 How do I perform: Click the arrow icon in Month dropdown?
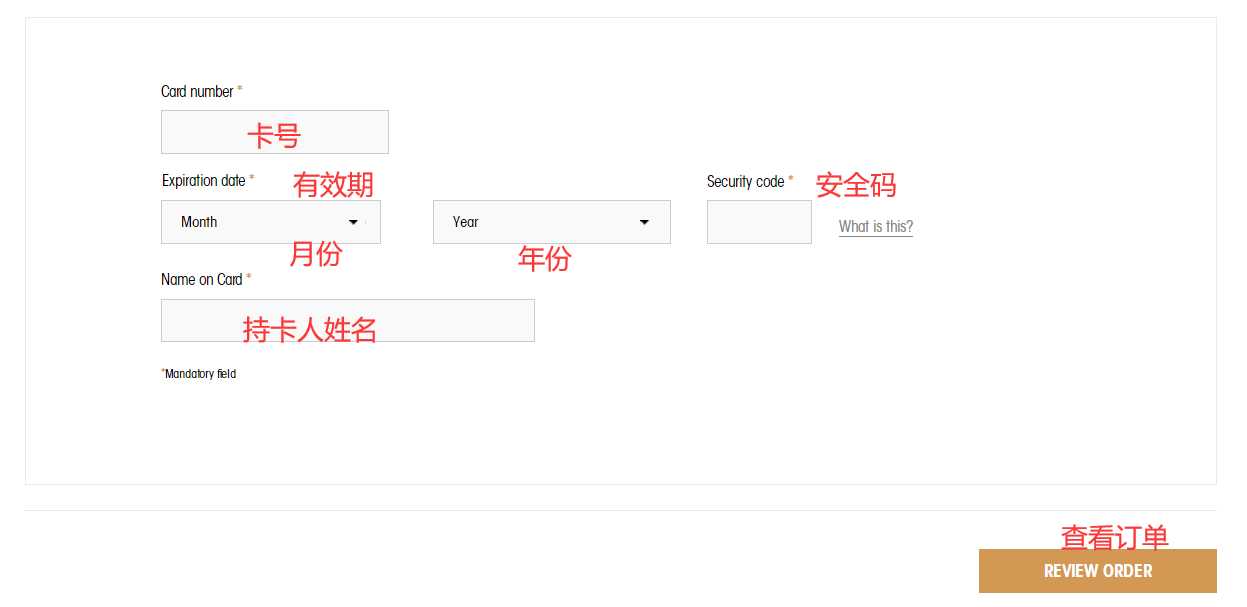tap(353, 222)
